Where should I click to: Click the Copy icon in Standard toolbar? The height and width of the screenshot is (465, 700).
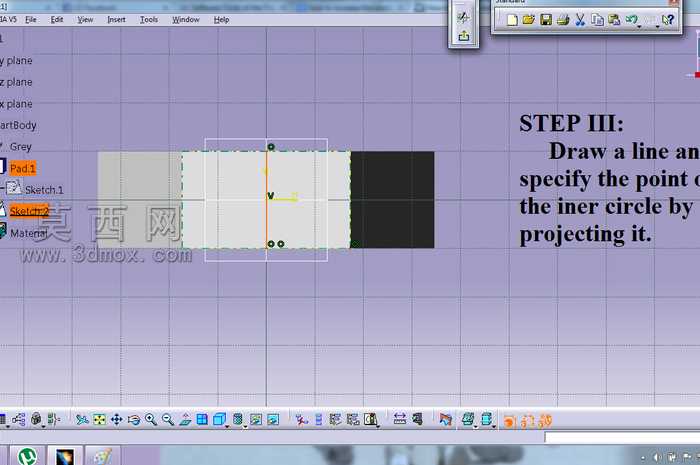[597, 20]
